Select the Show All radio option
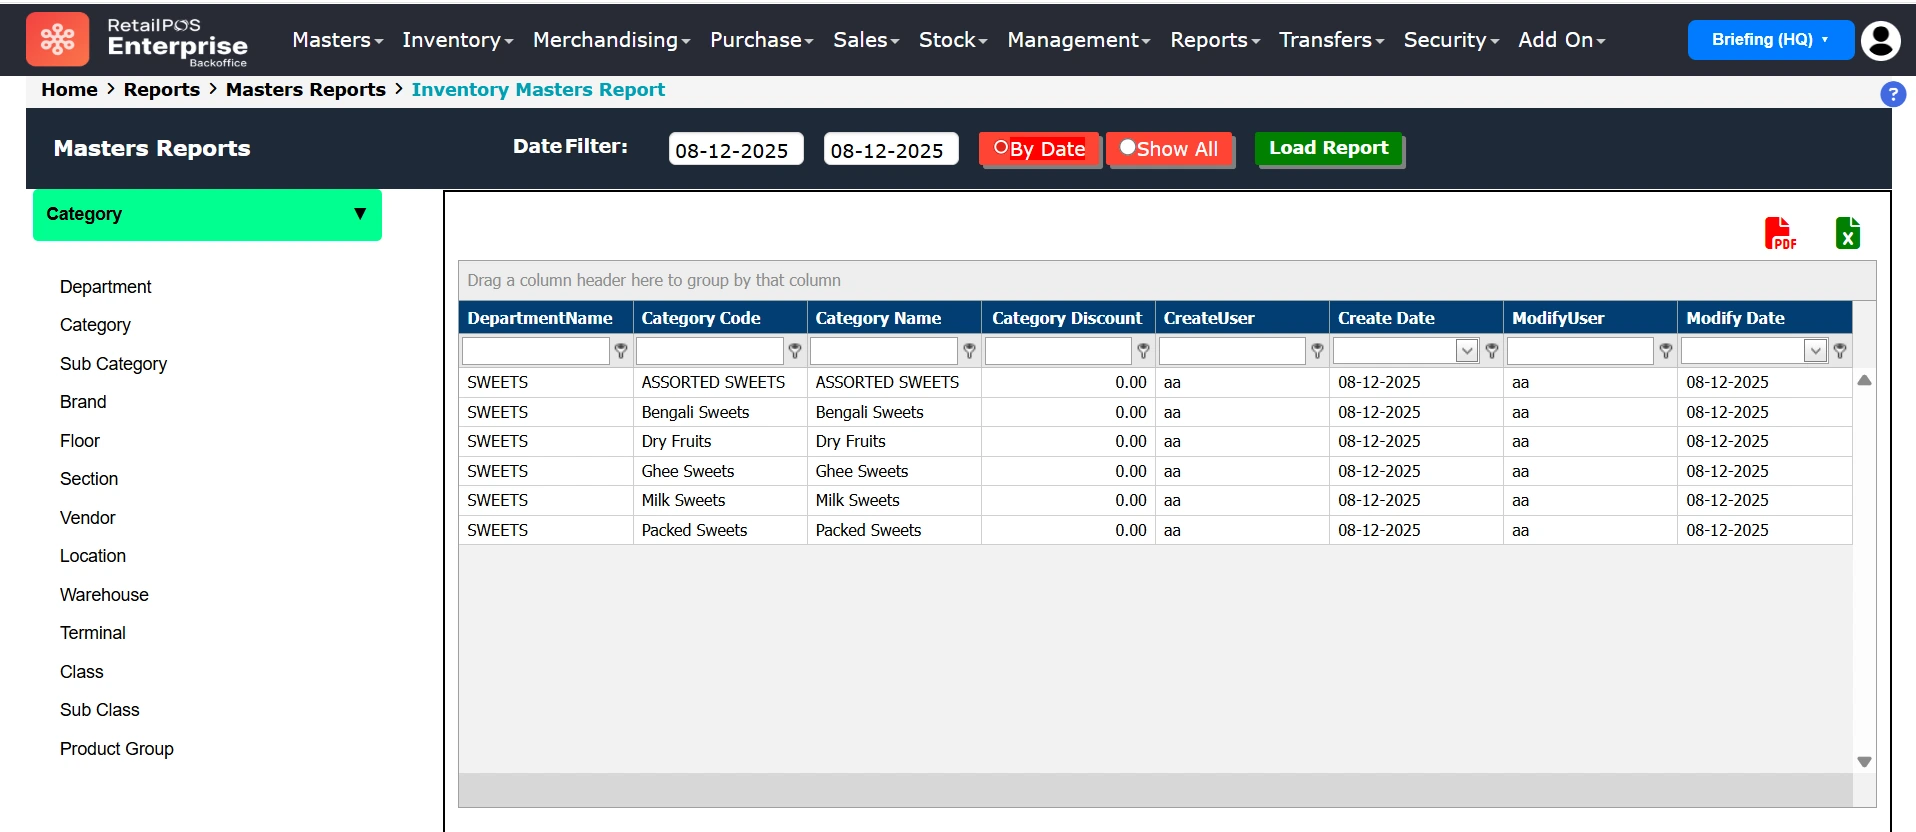This screenshot has width=1916, height=832. [x=1127, y=148]
